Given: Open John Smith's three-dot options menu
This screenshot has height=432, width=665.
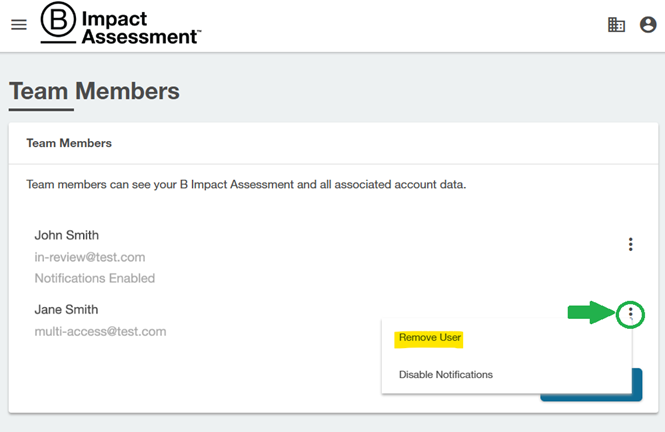Looking at the screenshot, I should [x=630, y=244].
